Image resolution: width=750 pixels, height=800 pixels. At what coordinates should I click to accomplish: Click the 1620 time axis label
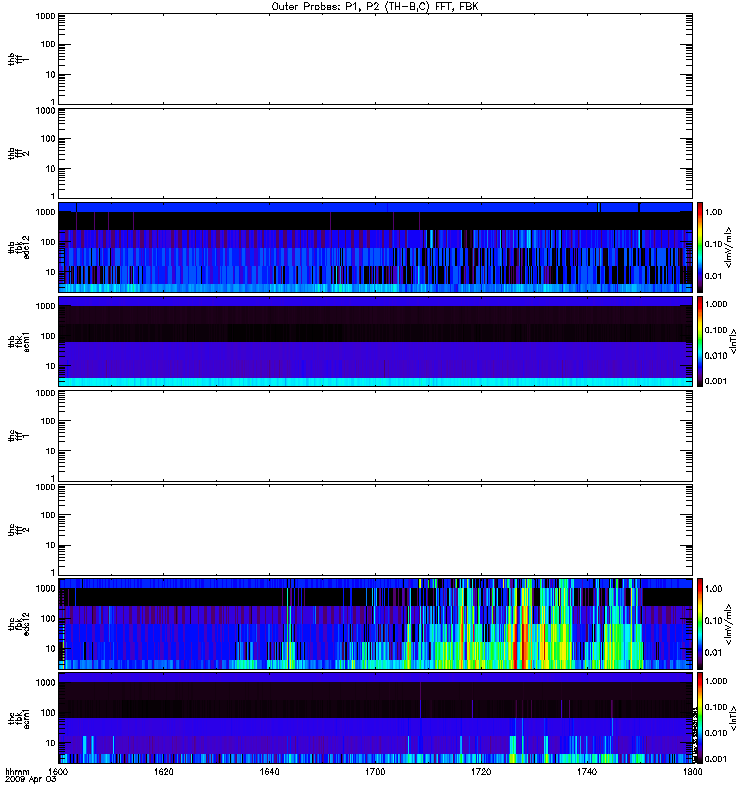(164, 771)
